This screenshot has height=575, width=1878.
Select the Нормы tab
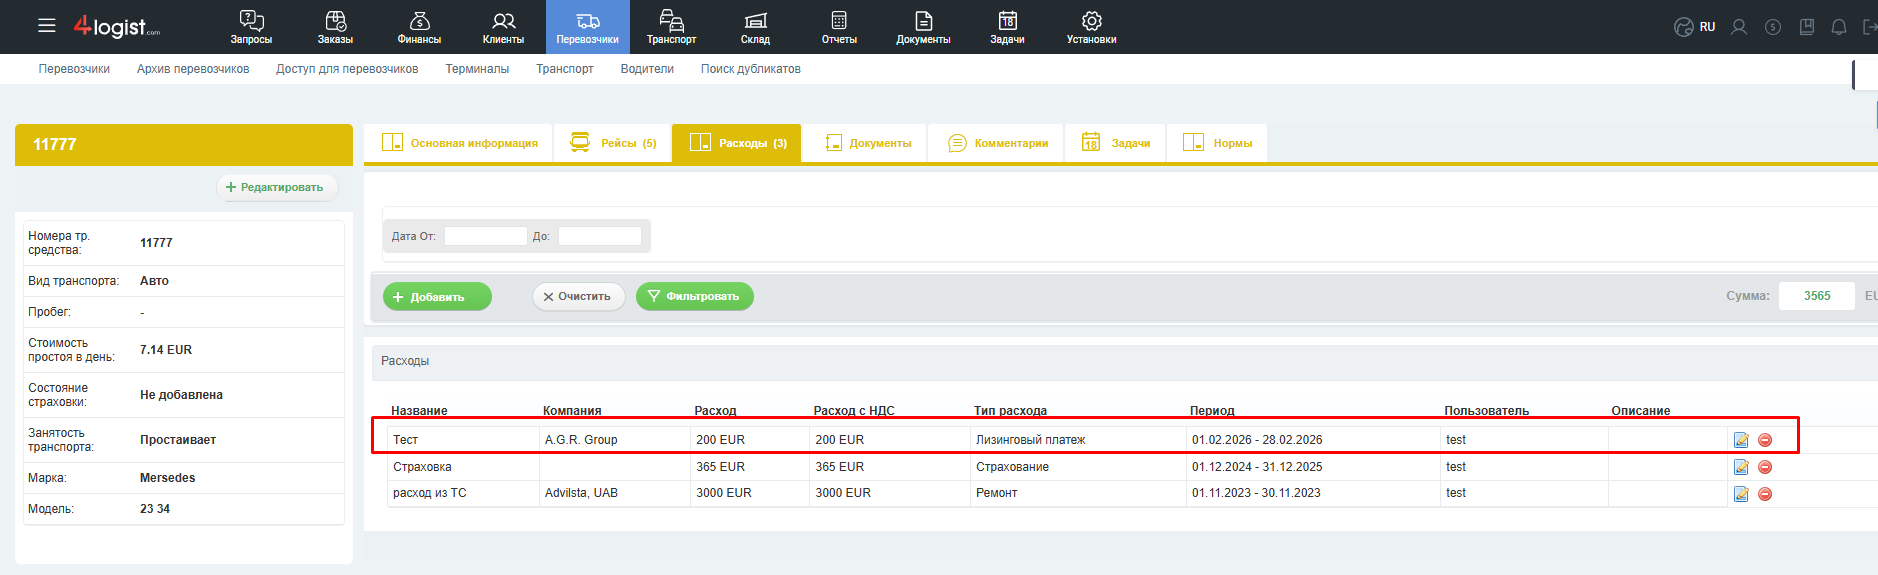[1218, 143]
